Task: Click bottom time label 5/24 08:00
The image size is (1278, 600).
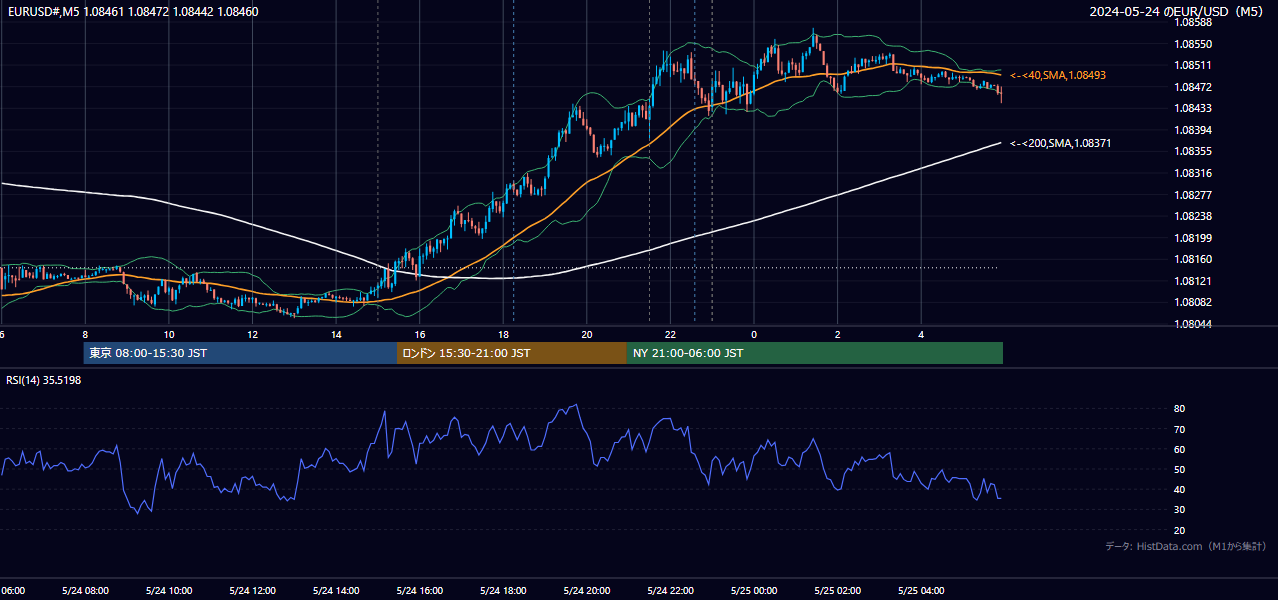Action: click(x=85, y=590)
